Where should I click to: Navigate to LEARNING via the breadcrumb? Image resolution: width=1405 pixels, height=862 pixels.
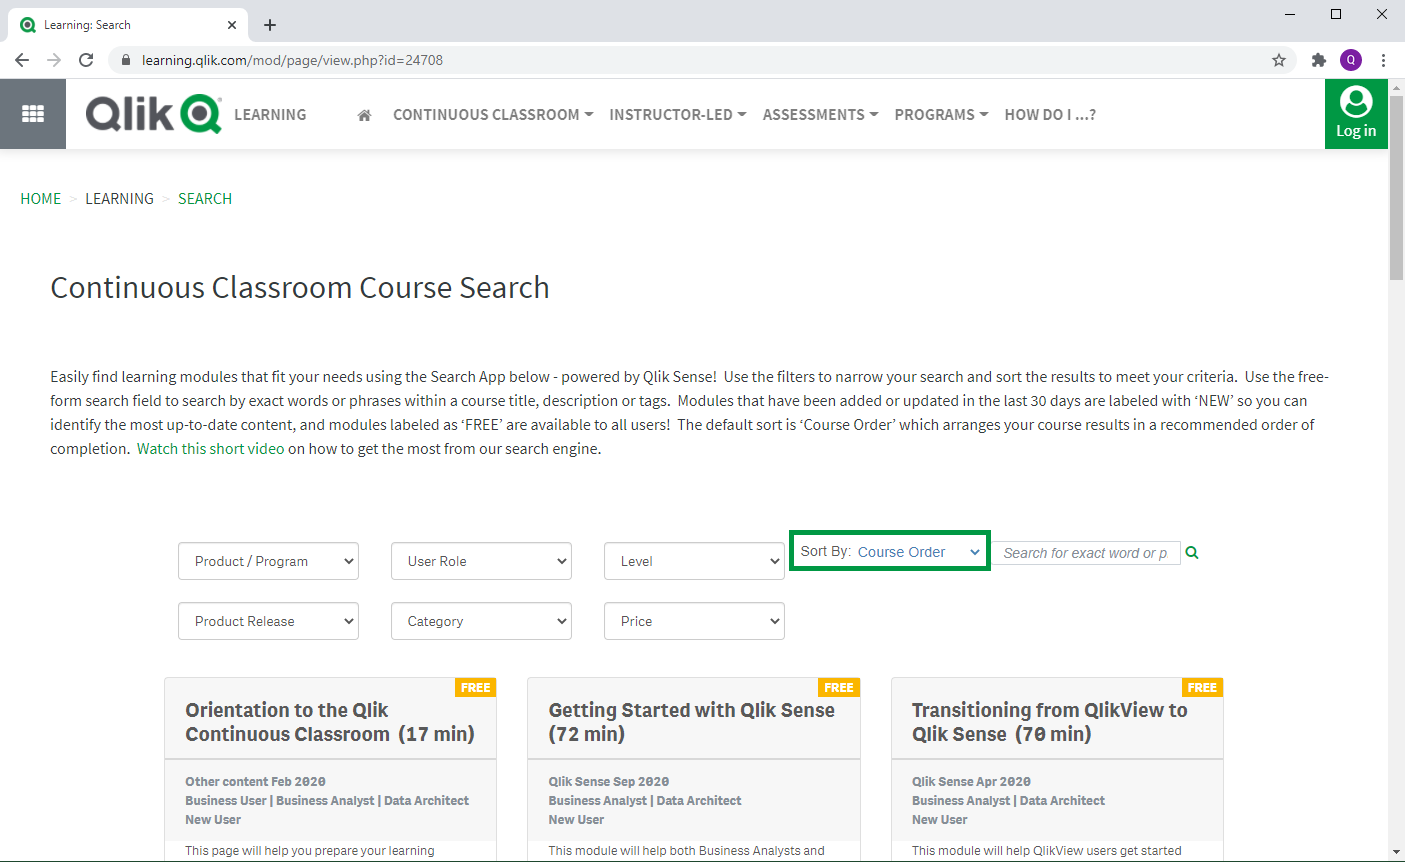click(119, 198)
